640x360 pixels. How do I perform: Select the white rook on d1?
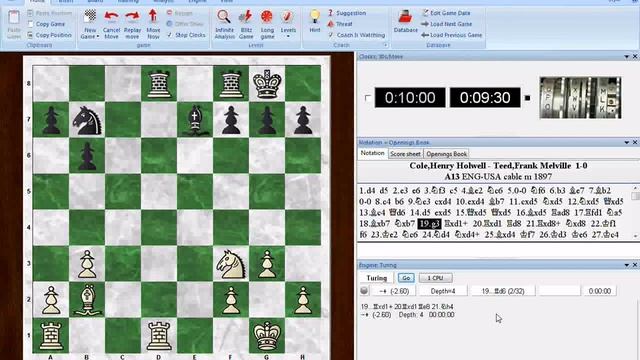159,336
